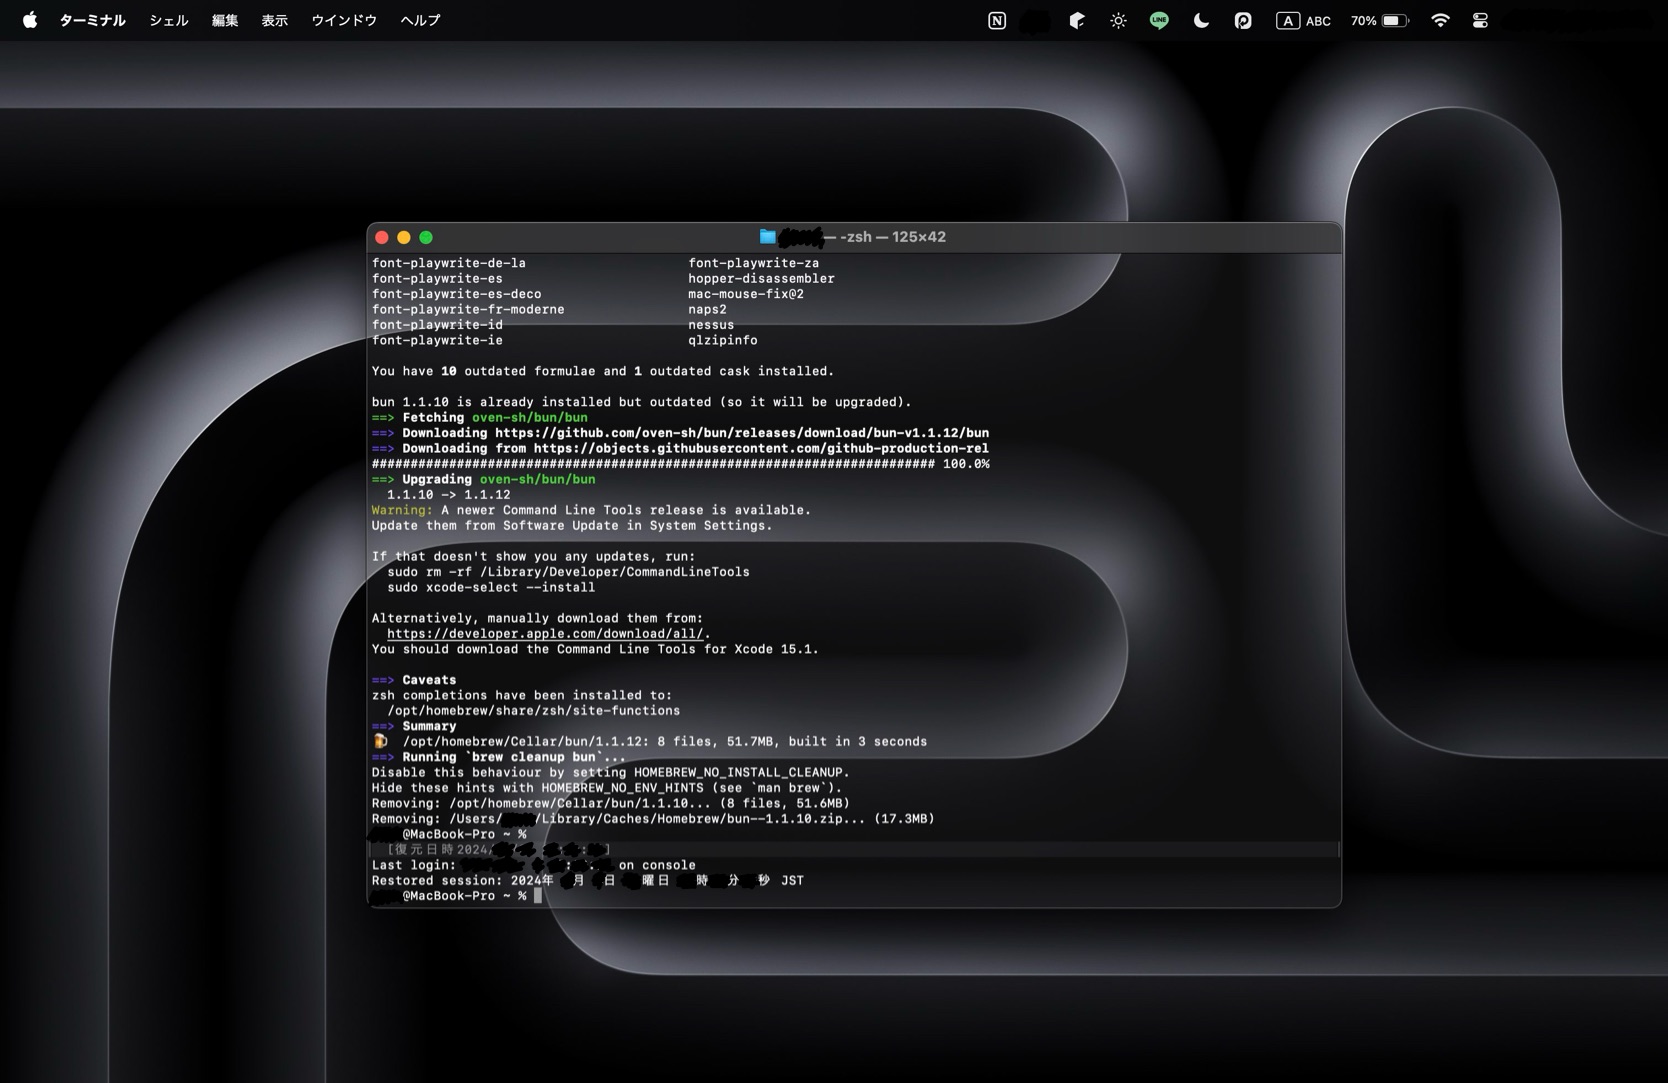Click the Terminal command prompt cursor line

(x=538, y=896)
